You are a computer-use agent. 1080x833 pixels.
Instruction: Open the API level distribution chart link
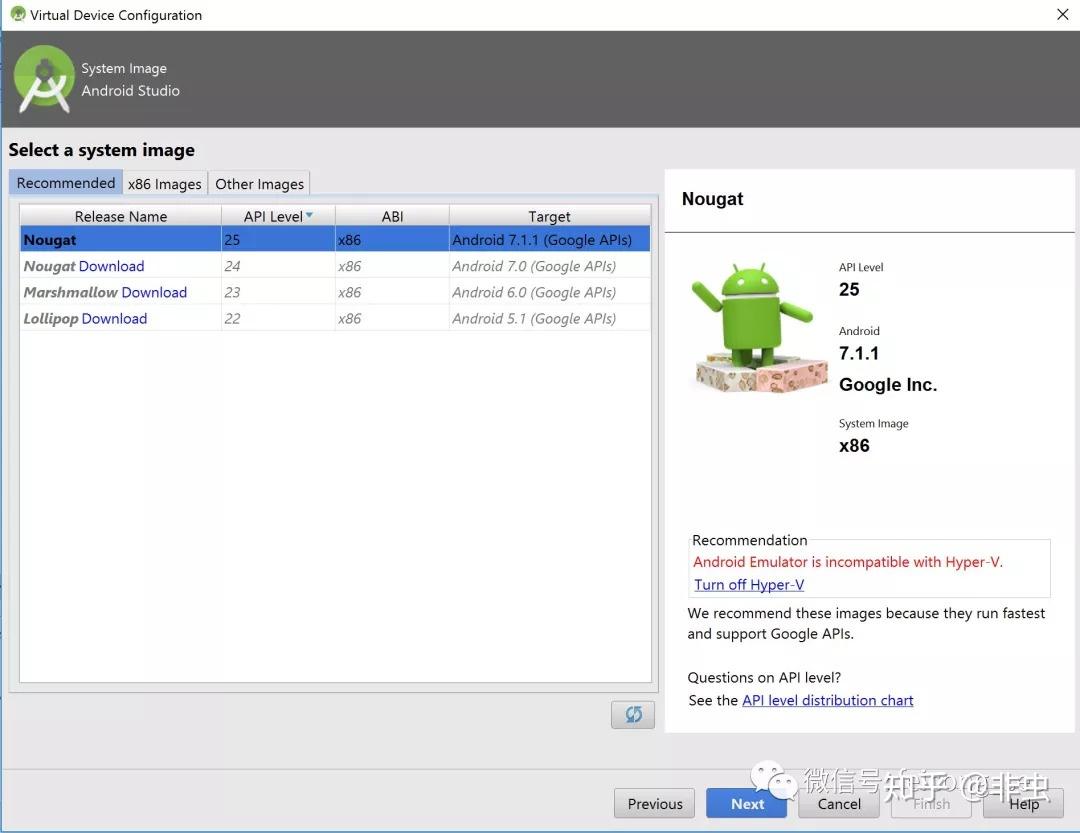click(x=827, y=700)
